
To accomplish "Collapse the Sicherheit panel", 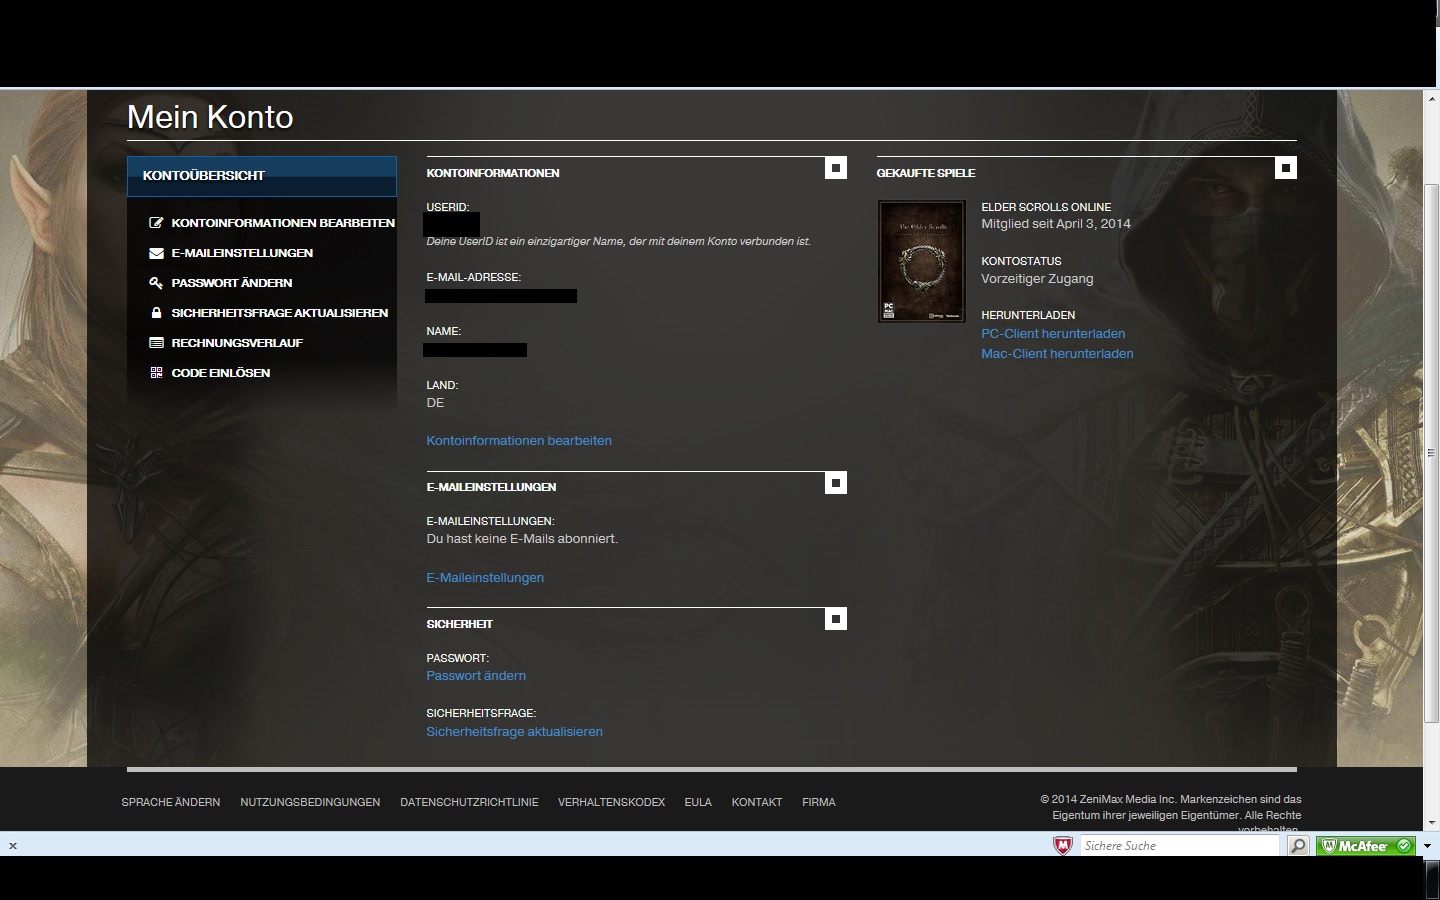I will pos(836,619).
